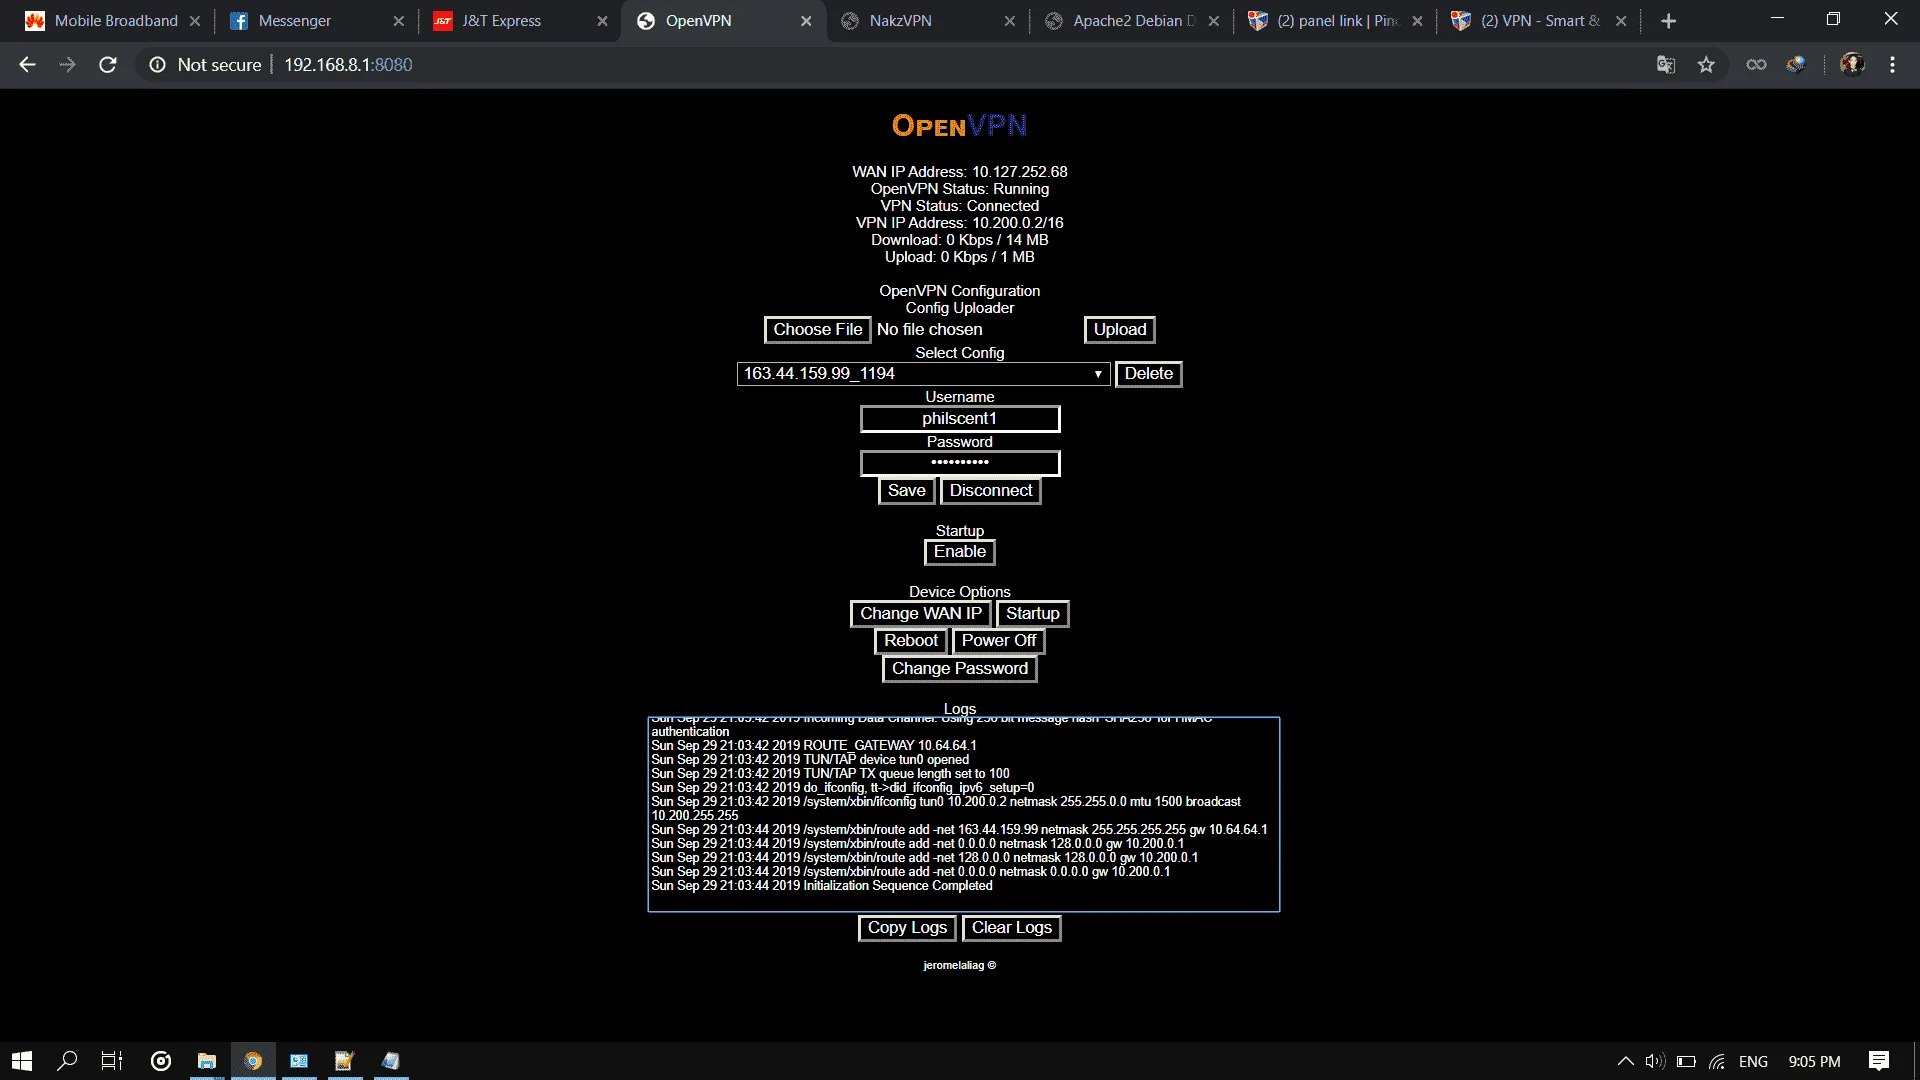The width and height of the screenshot is (1920, 1080).
Task: Save the VPN credentials
Action: coord(906,491)
